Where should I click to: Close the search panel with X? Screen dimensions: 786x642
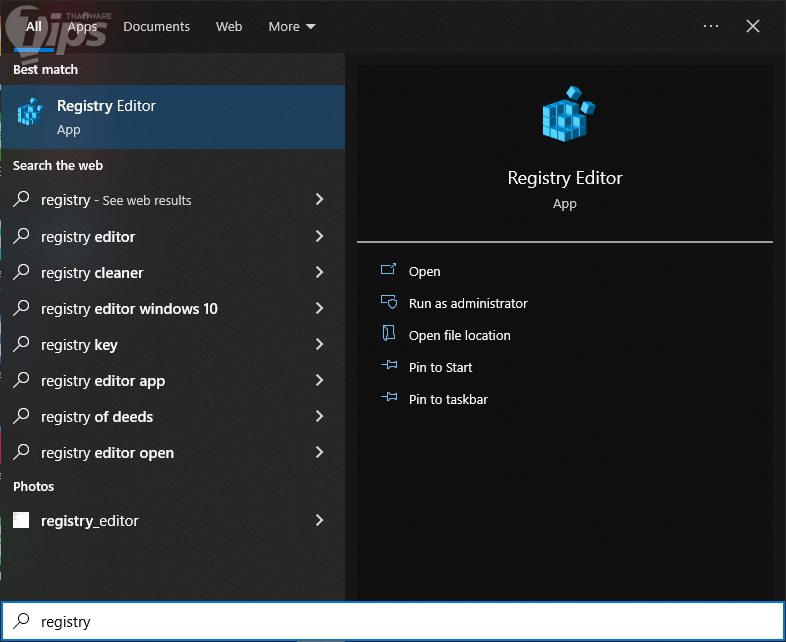pos(753,26)
